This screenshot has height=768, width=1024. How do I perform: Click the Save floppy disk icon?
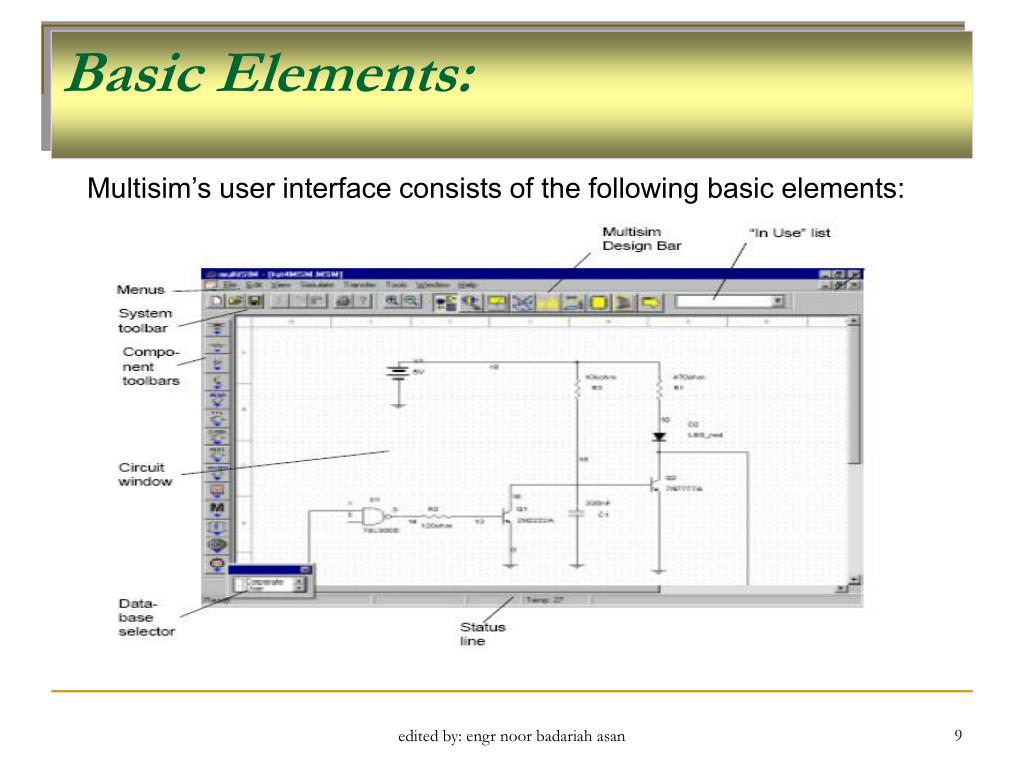click(253, 301)
